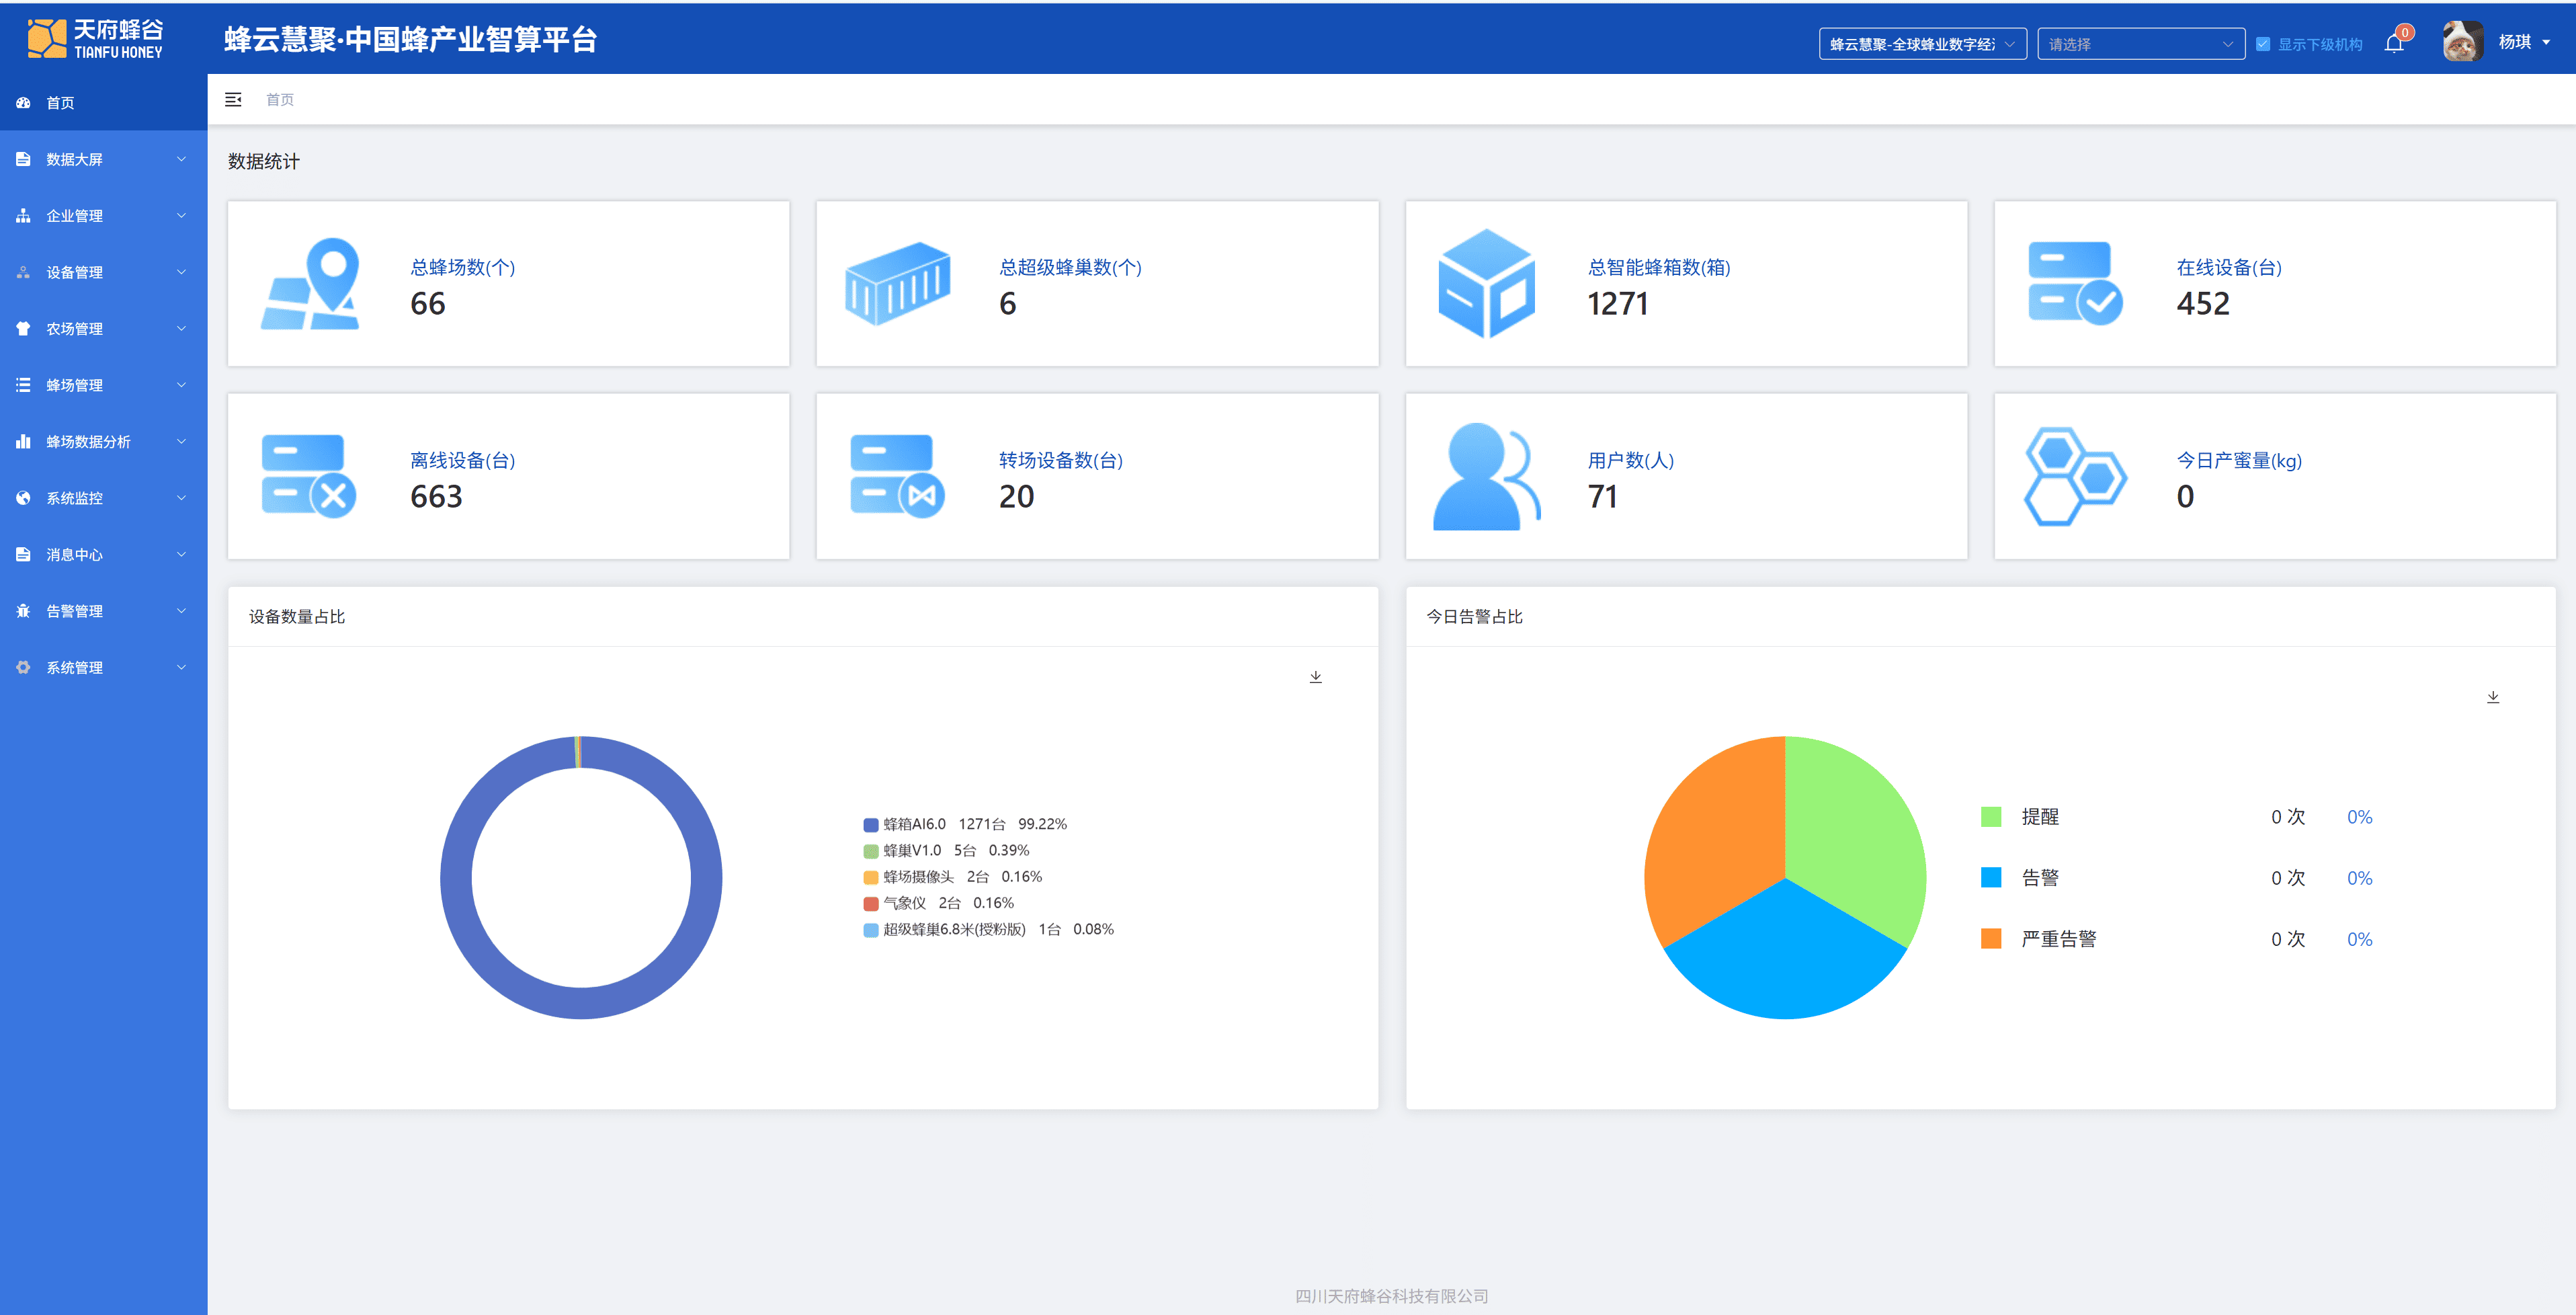The width and height of the screenshot is (2576, 1315).
Task: Toggle 蜂箱AI6.0 legend item in chart
Action: 913,824
